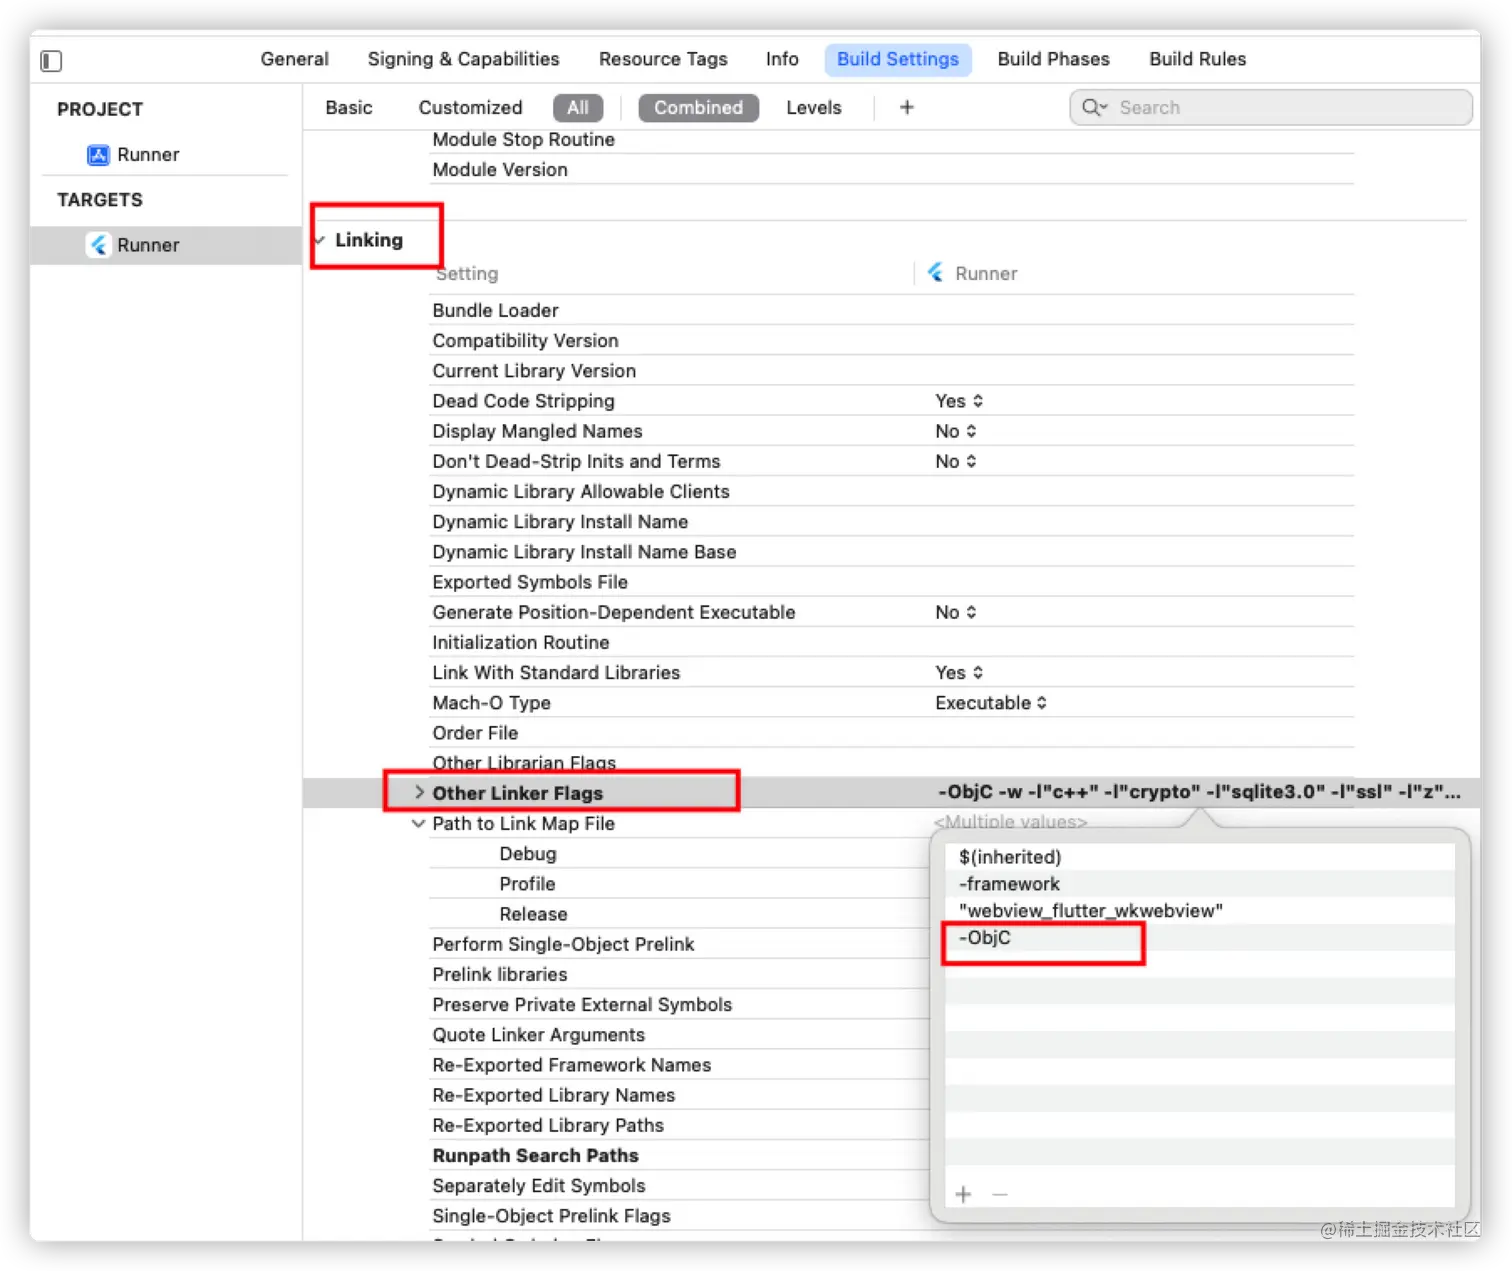Select Re-Exported Library Names setting

coord(553,1095)
